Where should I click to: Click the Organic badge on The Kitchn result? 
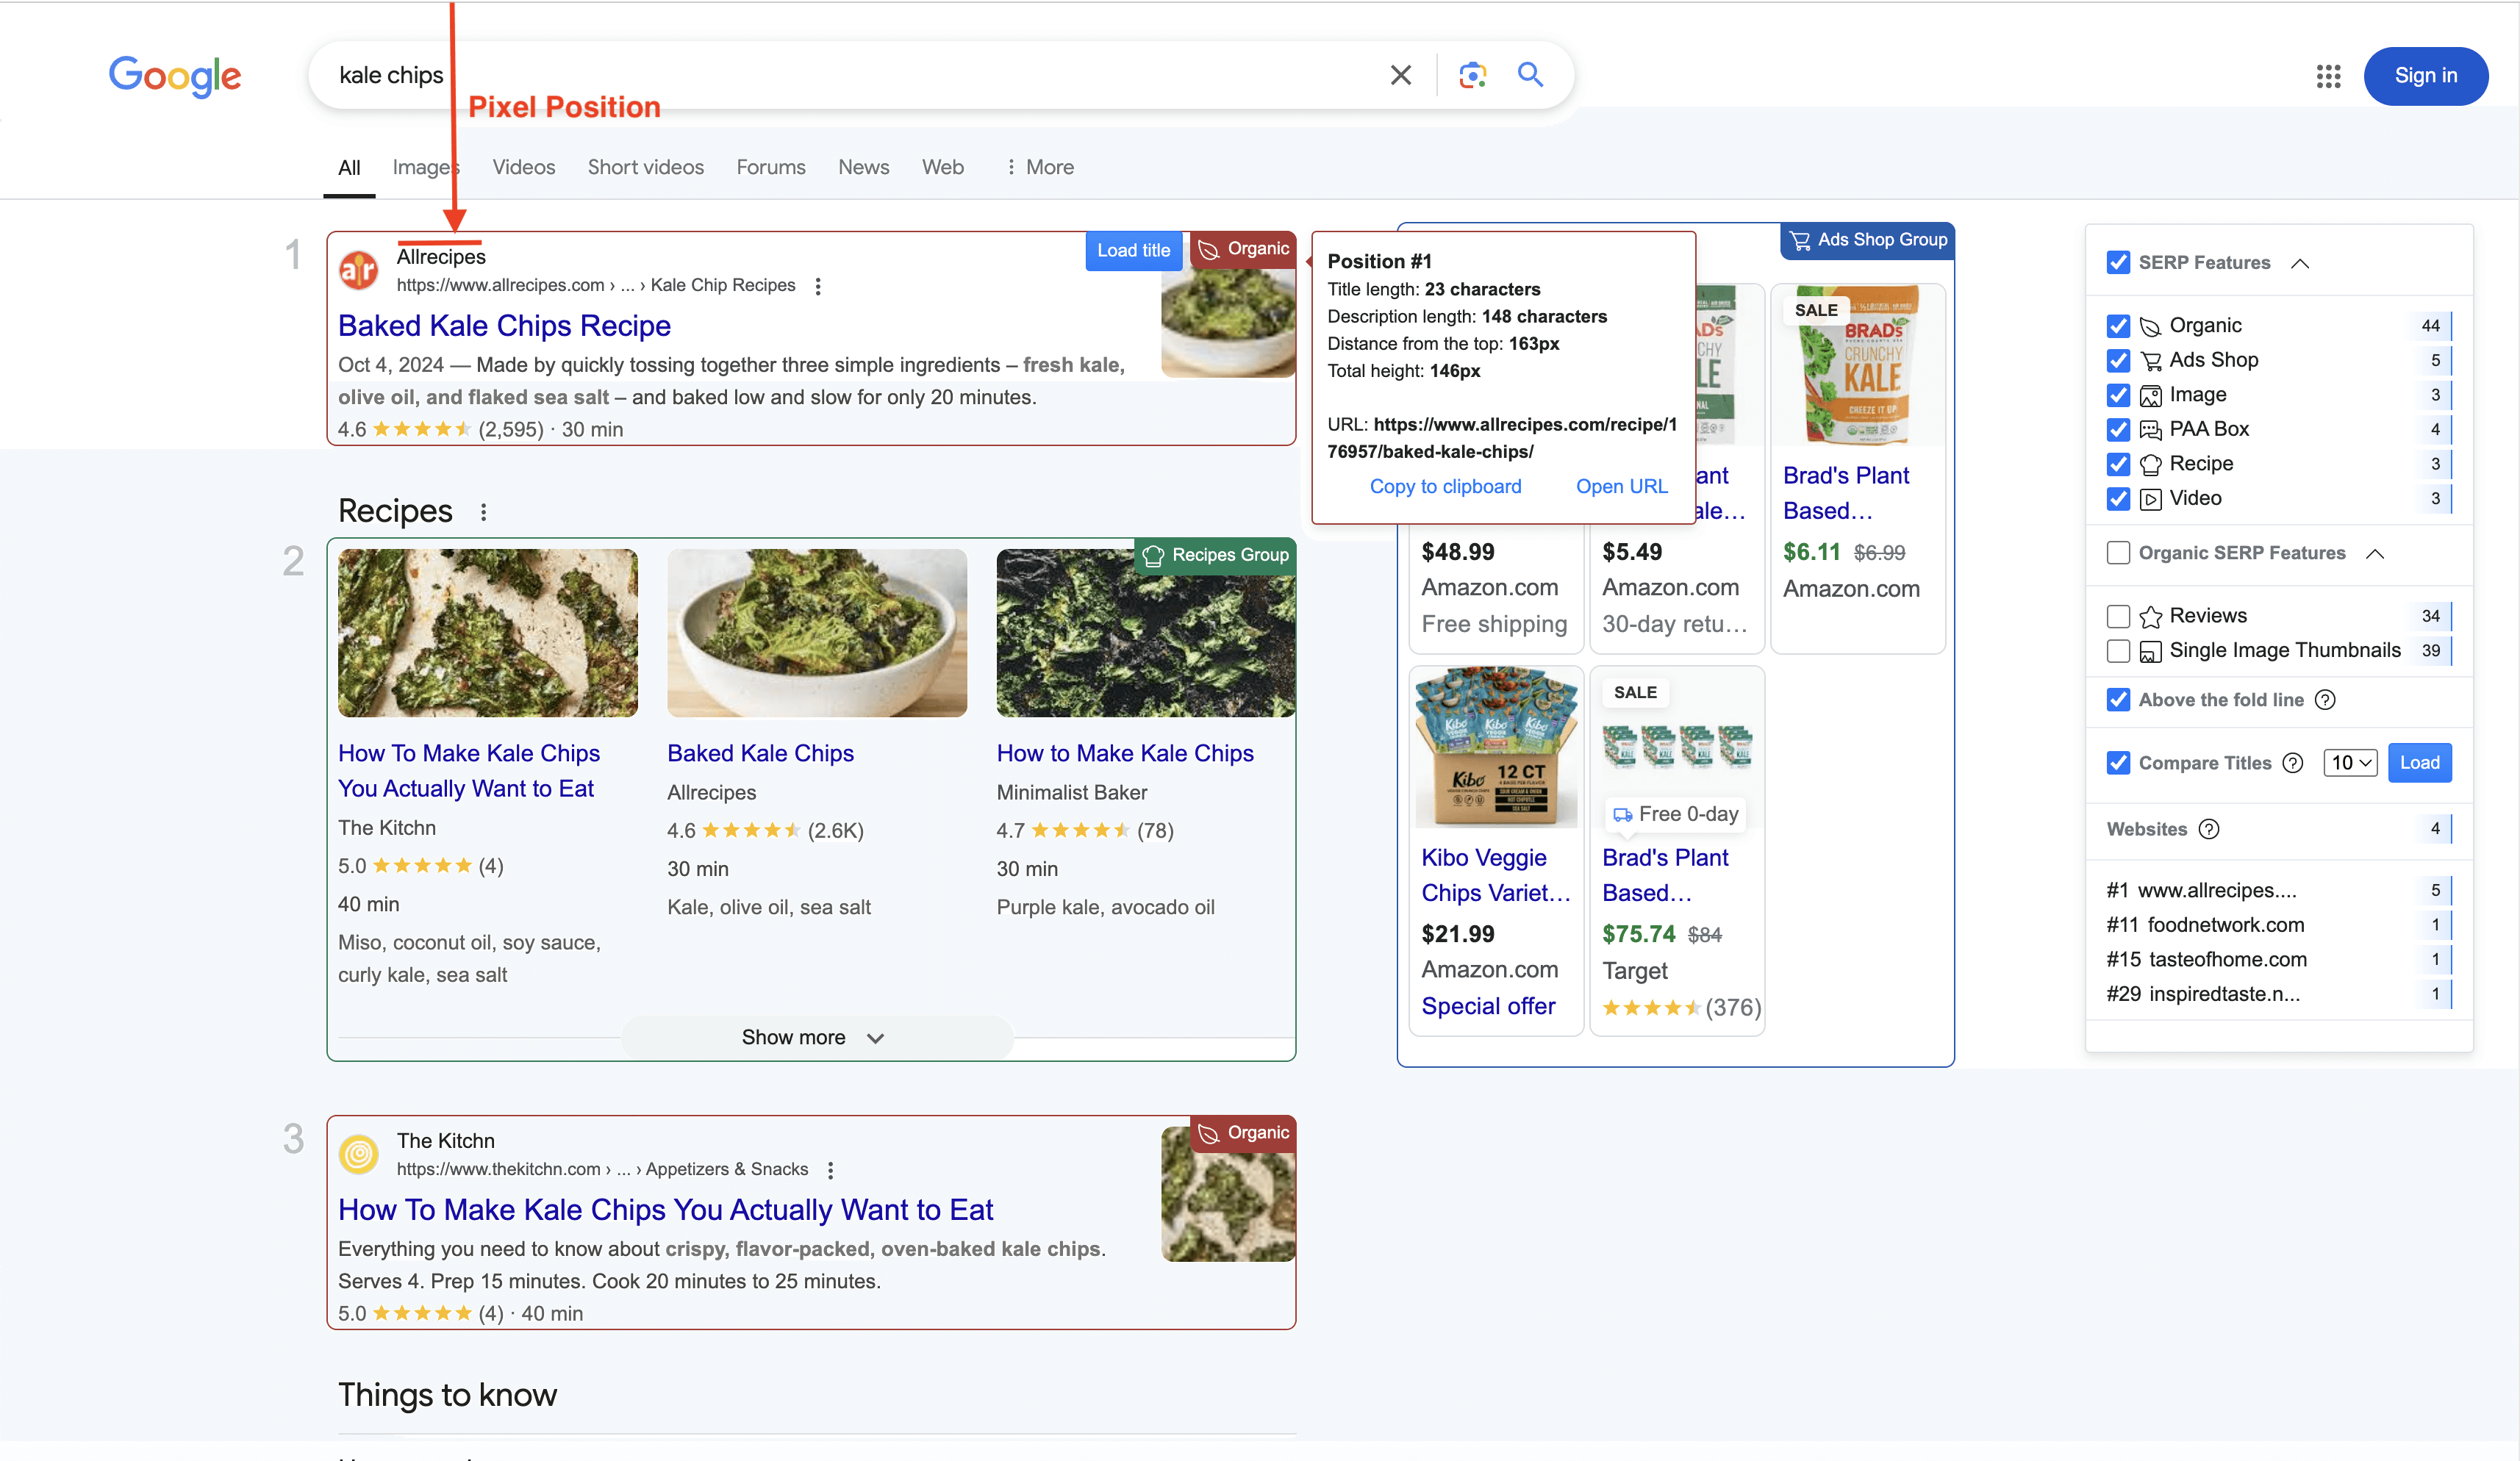pos(1243,1133)
